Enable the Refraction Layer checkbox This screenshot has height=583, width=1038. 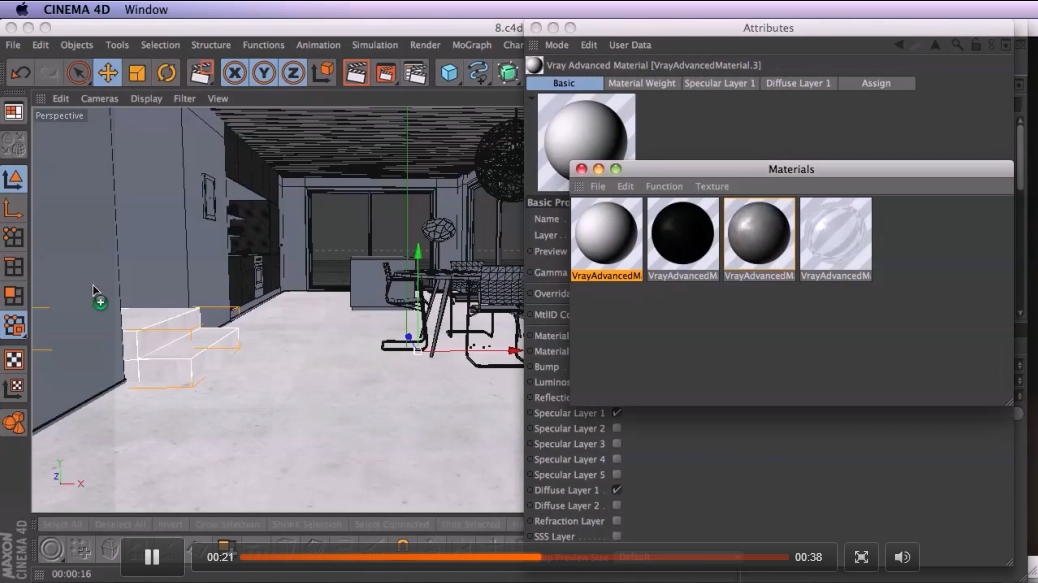(x=616, y=521)
